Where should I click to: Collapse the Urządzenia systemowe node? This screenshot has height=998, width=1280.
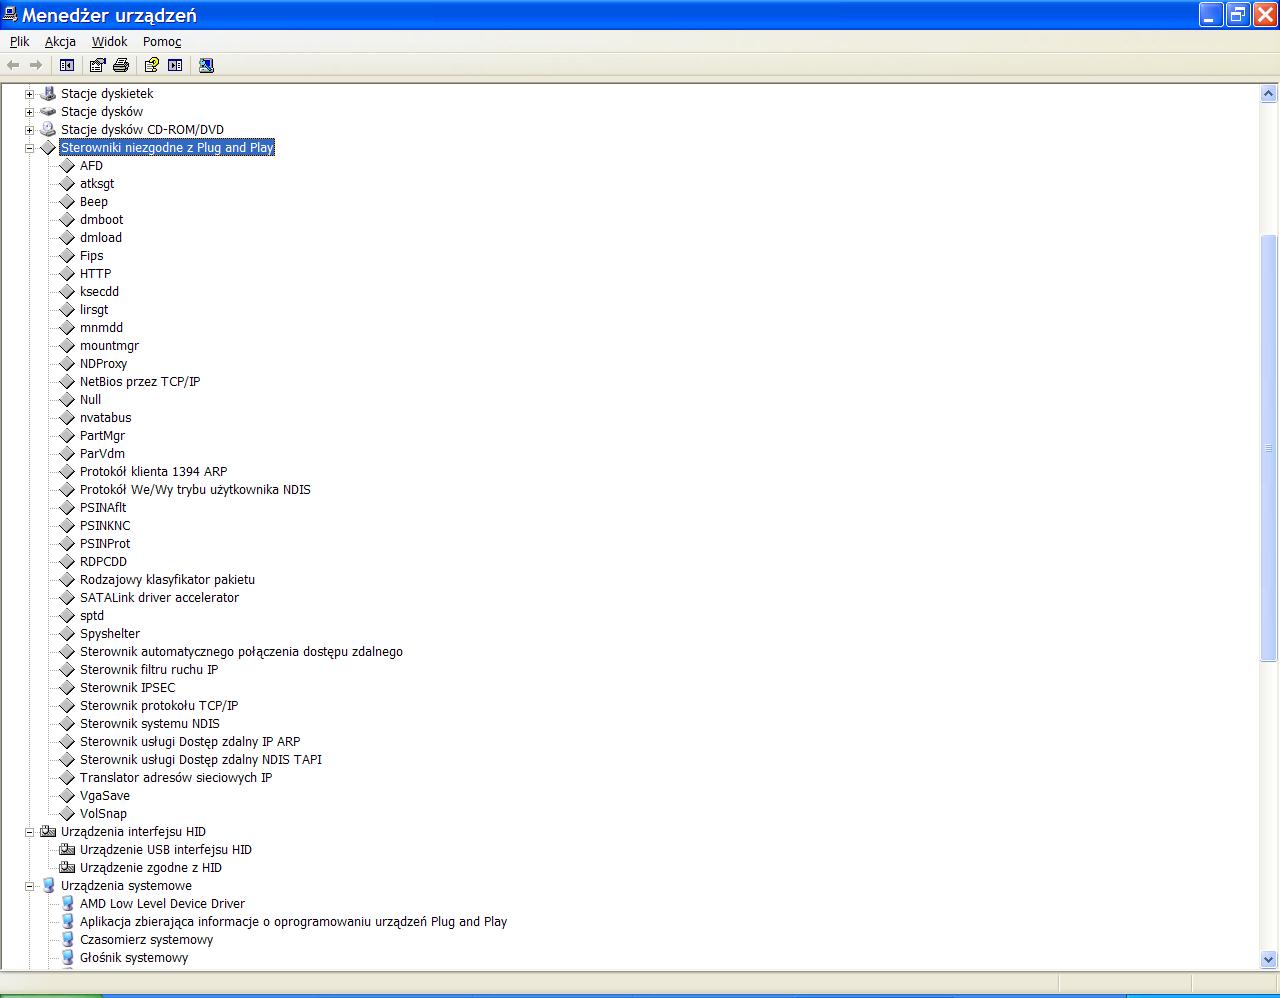[x=29, y=886]
